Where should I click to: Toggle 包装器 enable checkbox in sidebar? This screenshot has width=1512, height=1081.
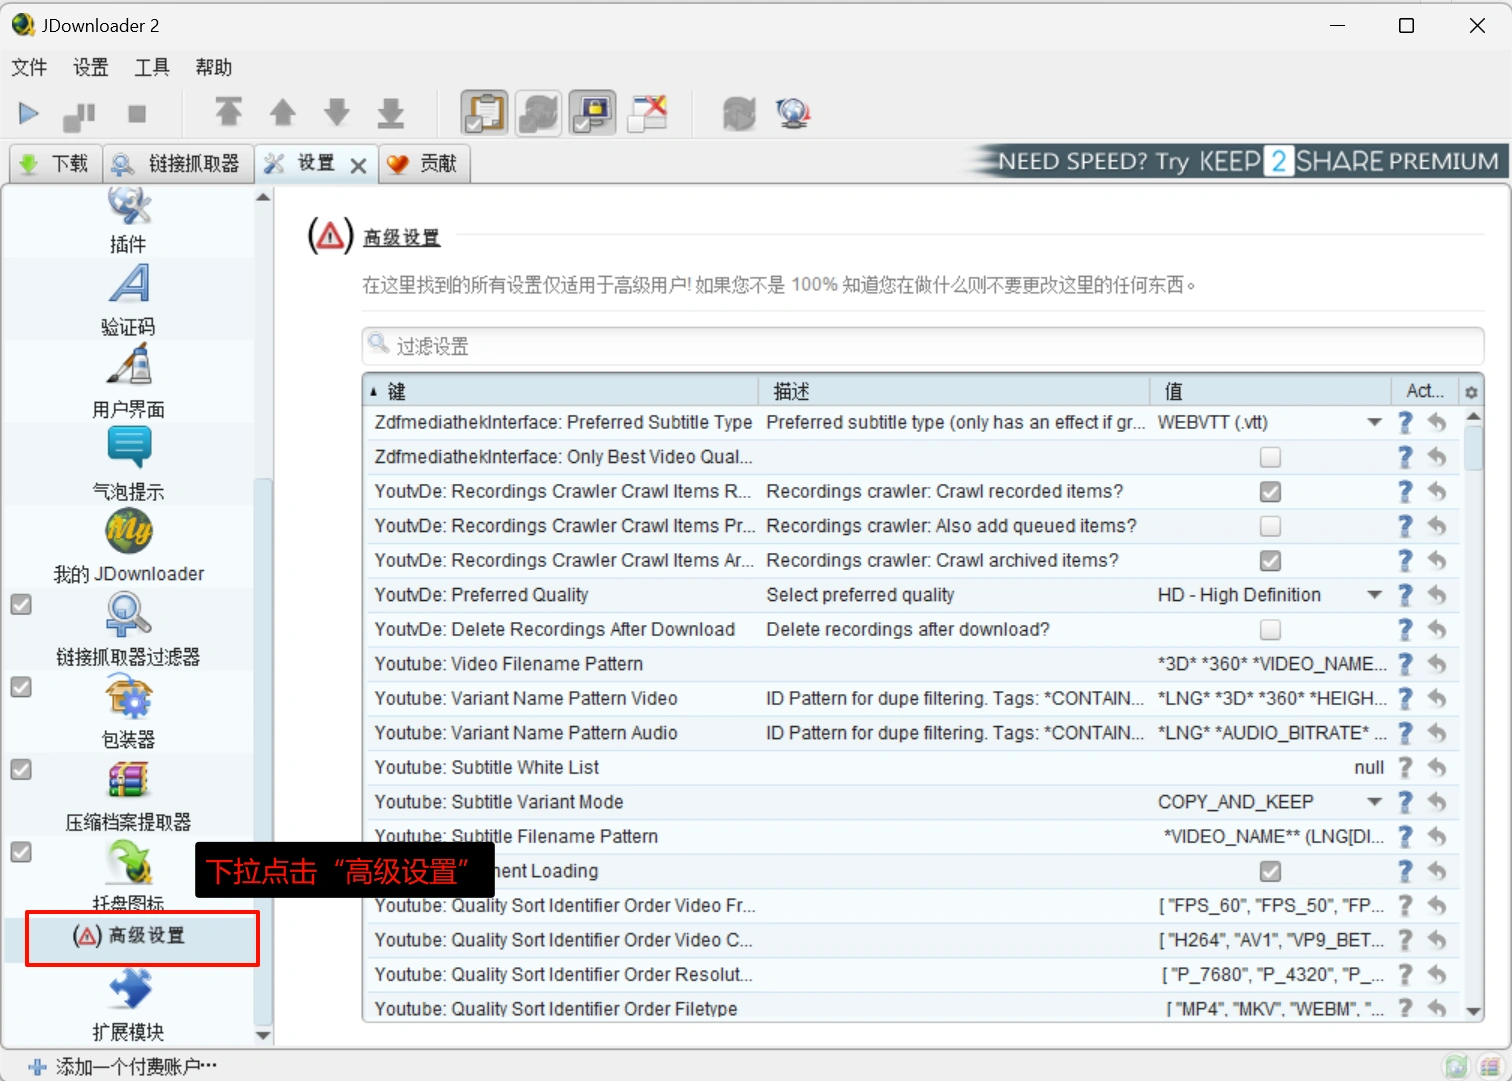click(x=21, y=687)
